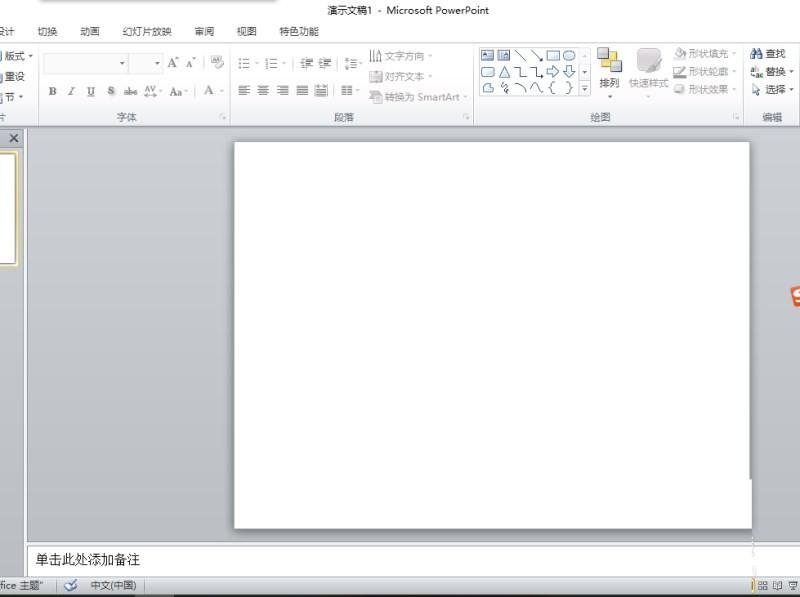Image resolution: width=800 pixels, height=597 pixels.
Task: Choose the right arrow shape
Action: click(552, 72)
